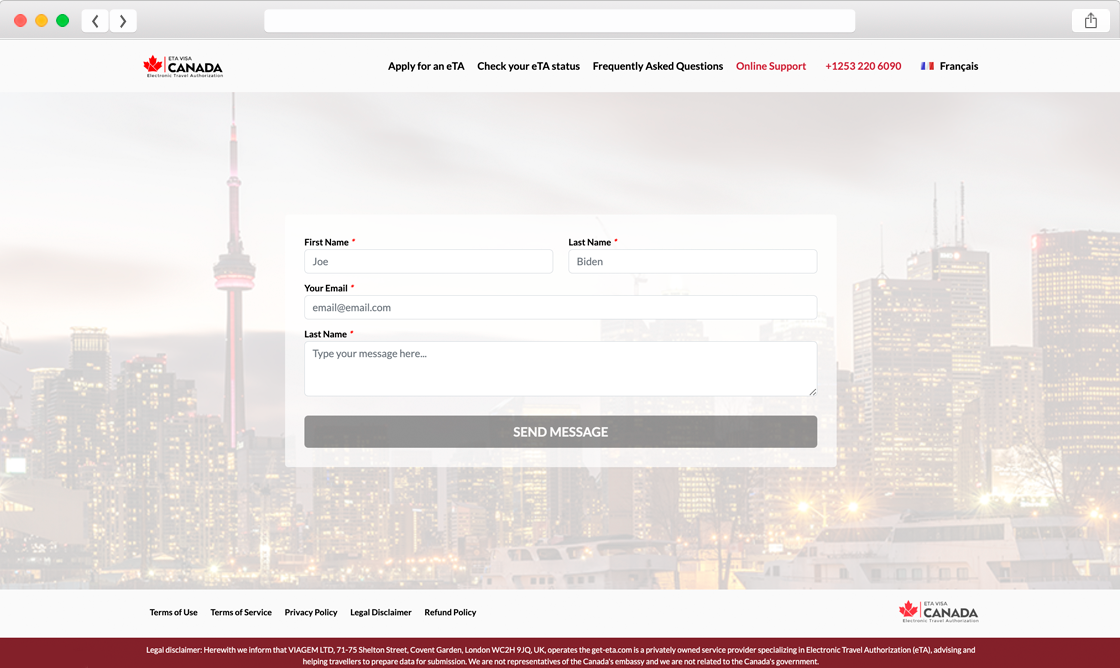Image resolution: width=1120 pixels, height=668 pixels.
Task: View the Privacy Policy footer link
Action: [x=311, y=612]
